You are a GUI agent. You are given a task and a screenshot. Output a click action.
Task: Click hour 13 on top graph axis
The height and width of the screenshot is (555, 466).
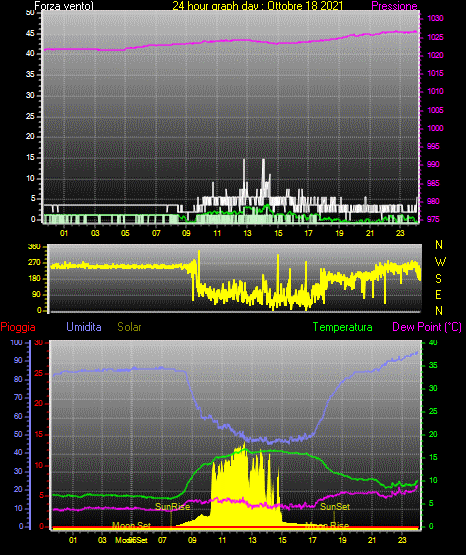247,233
